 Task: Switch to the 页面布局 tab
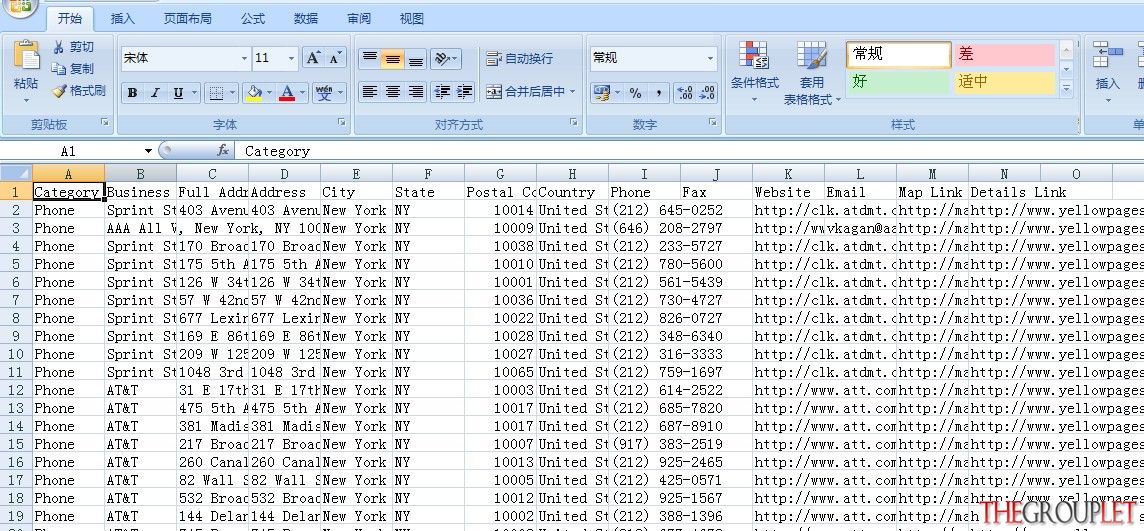click(188, 19)
